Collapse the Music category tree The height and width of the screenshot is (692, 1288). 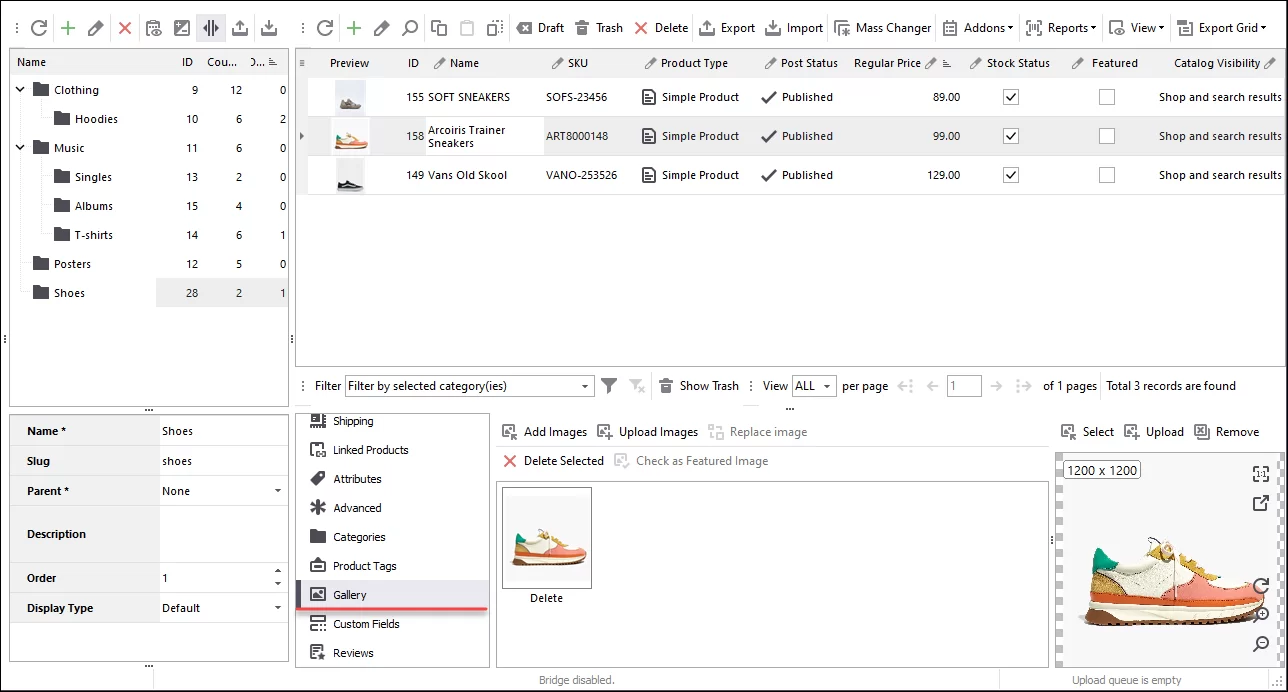click(x=19, y=147)
